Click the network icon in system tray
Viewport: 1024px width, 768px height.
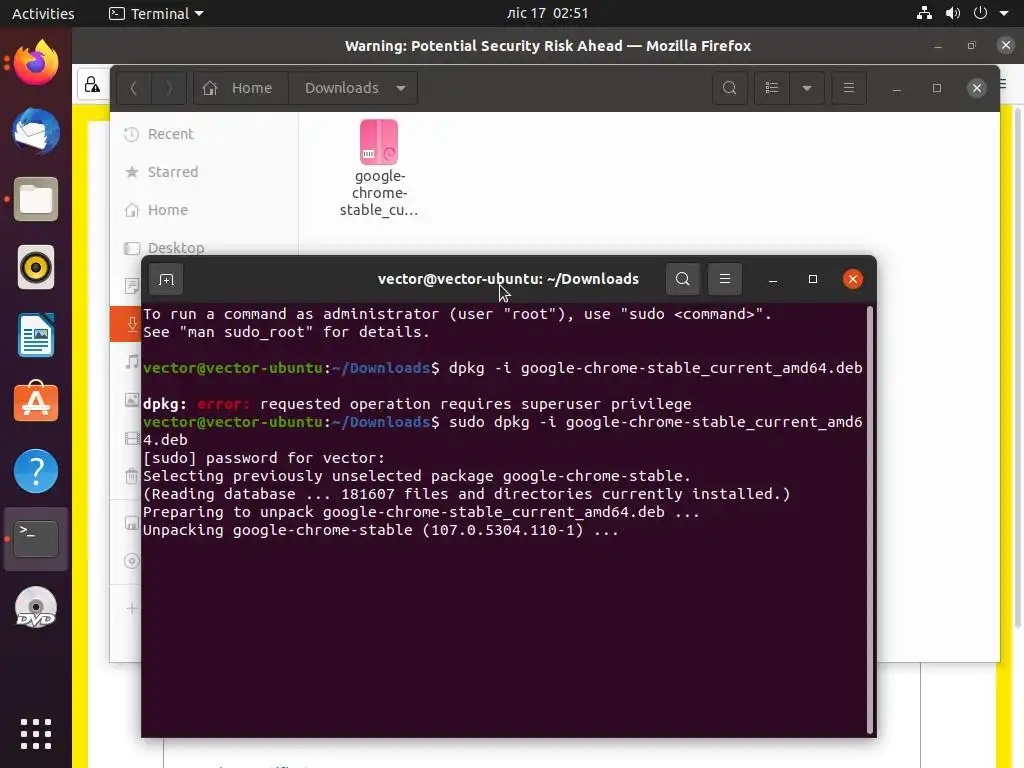pyautogui.click(x=924, y=13)
